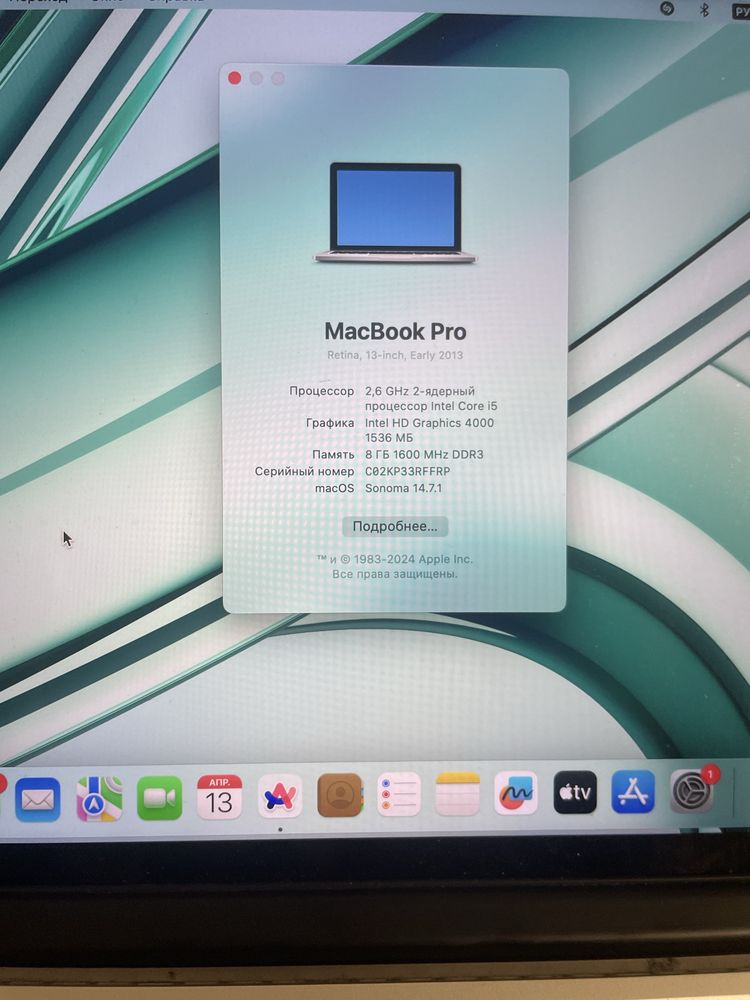Open the Apple TV app

pyautogui.click(x=575, y=792)
